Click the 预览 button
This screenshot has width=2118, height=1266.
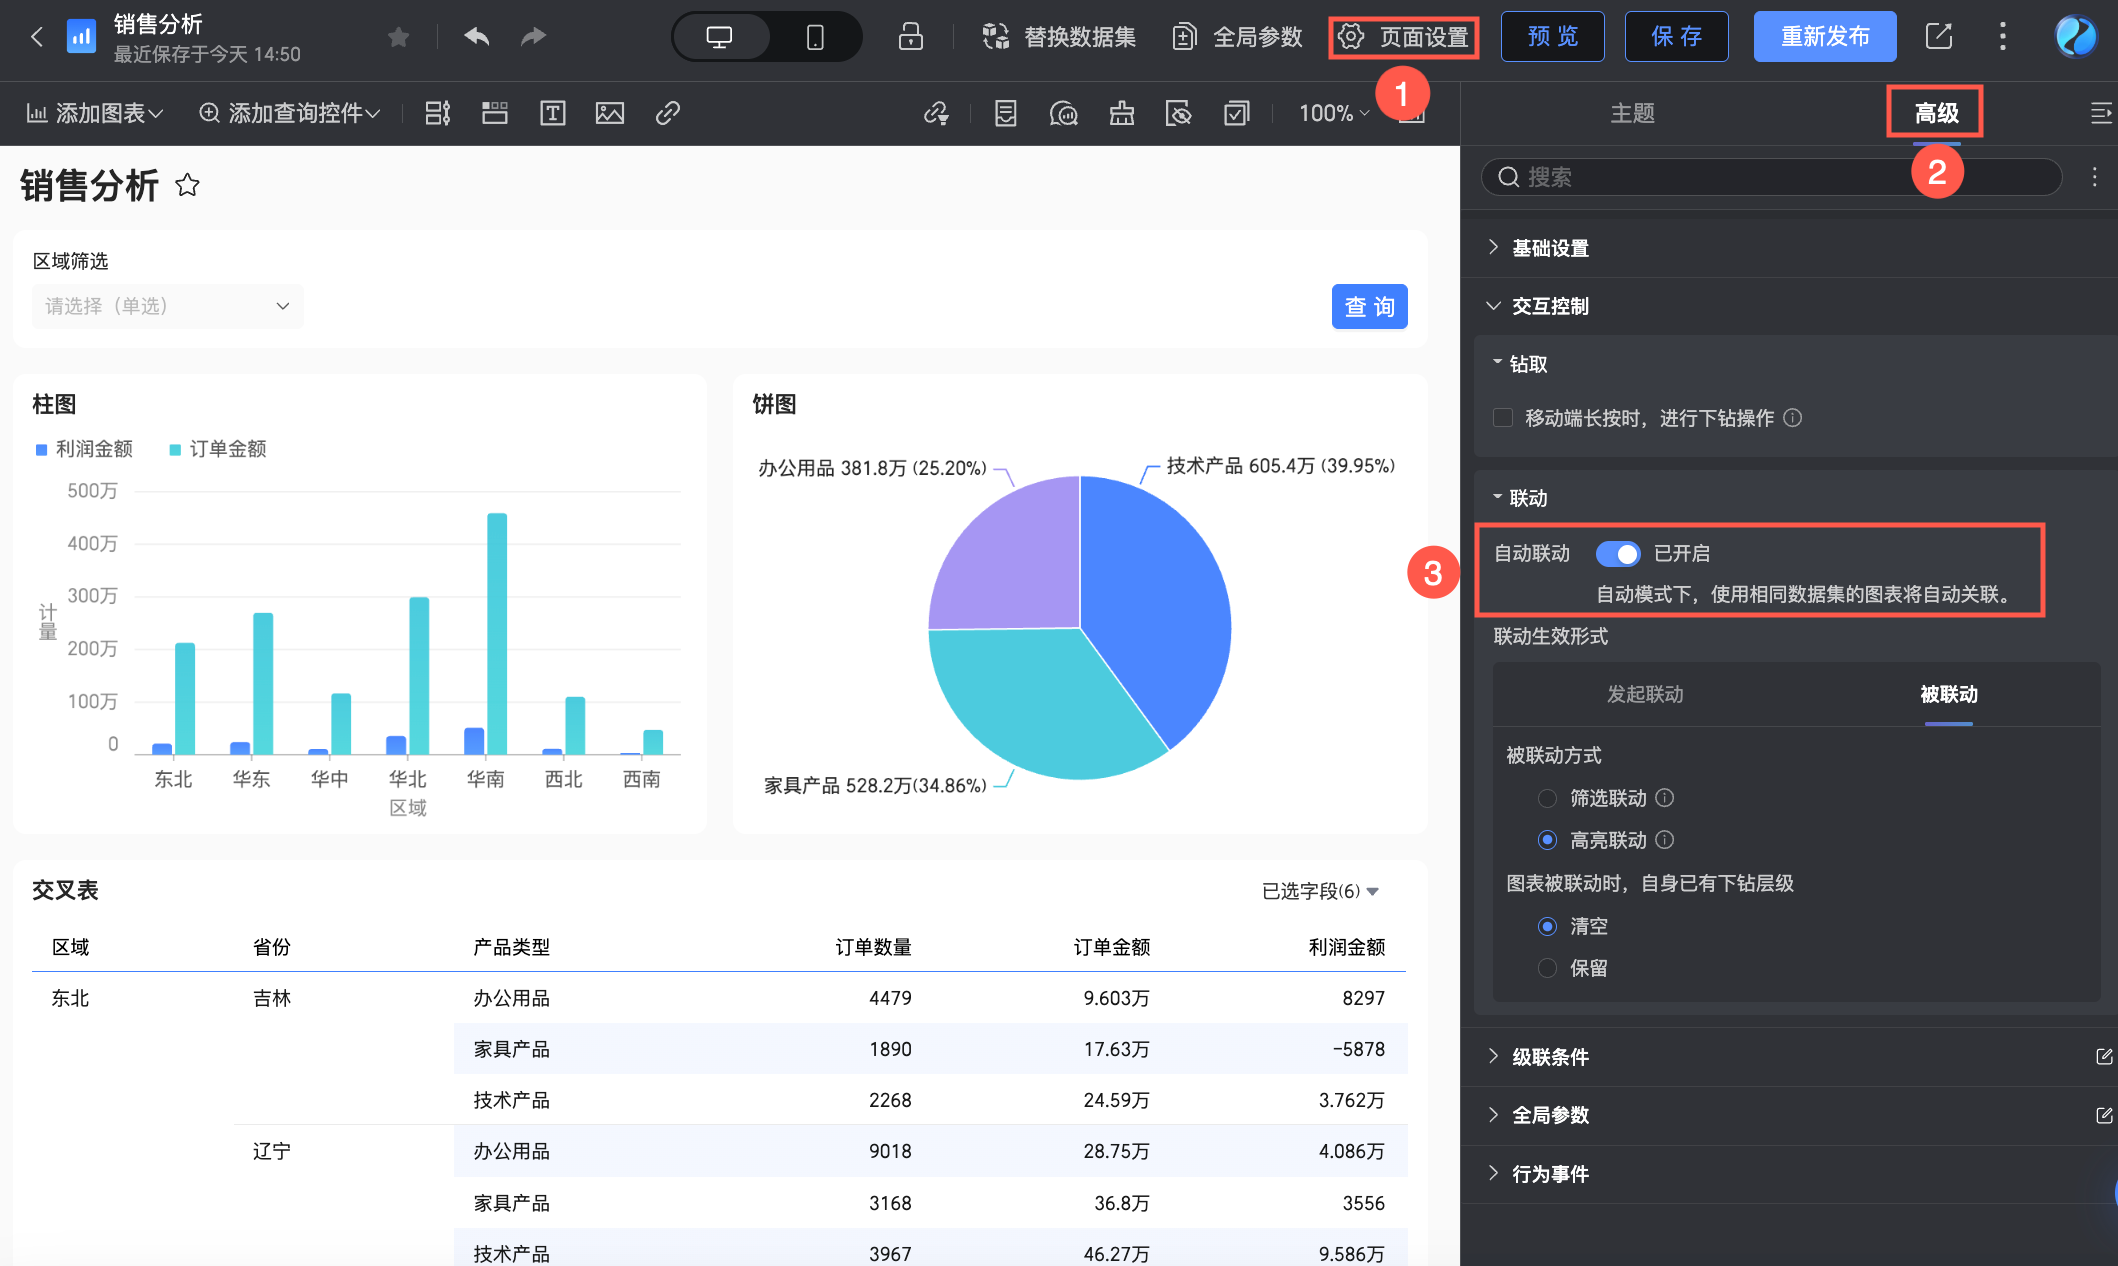[x=1553, y=37]
